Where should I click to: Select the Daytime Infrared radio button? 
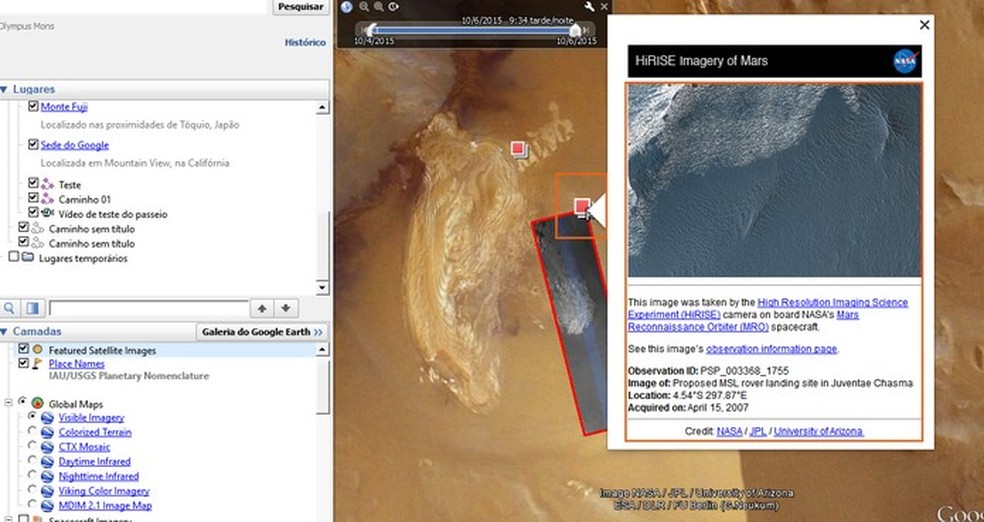(32, 461)
